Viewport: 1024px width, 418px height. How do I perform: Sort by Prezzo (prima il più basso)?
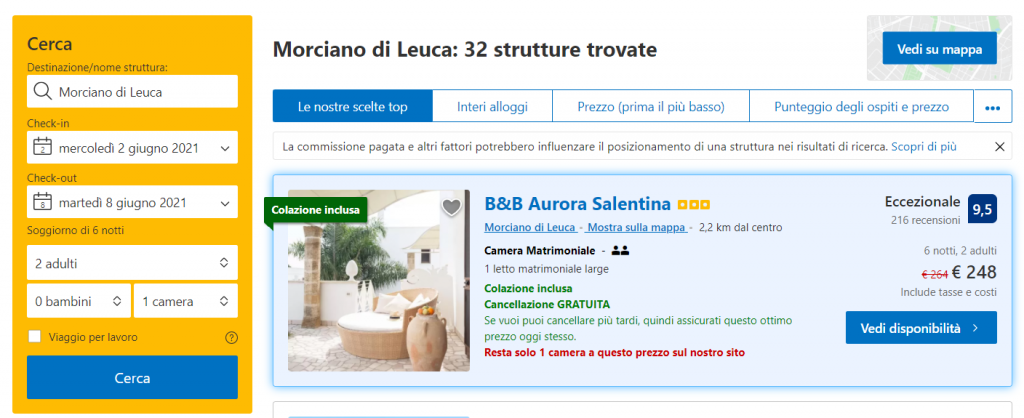[651, 106]
